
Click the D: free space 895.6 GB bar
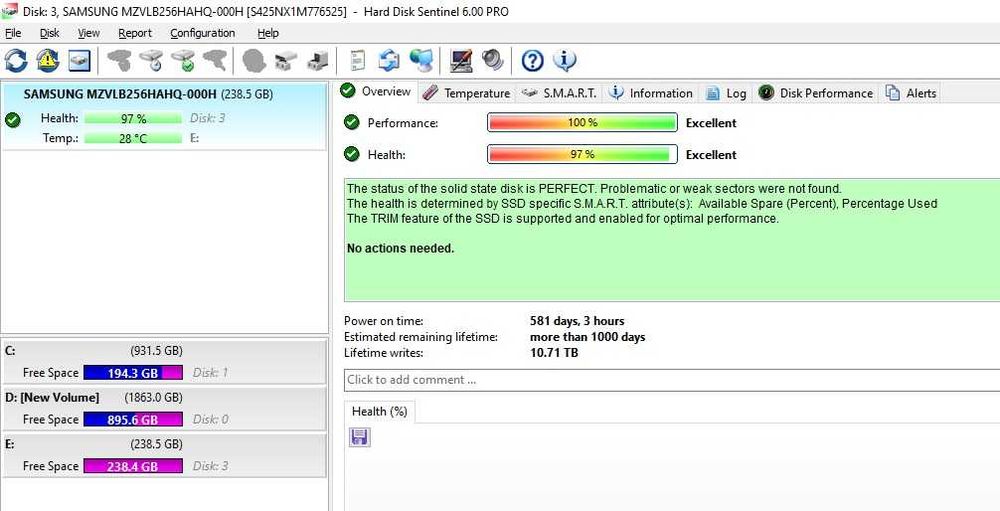tap(133, 419)
